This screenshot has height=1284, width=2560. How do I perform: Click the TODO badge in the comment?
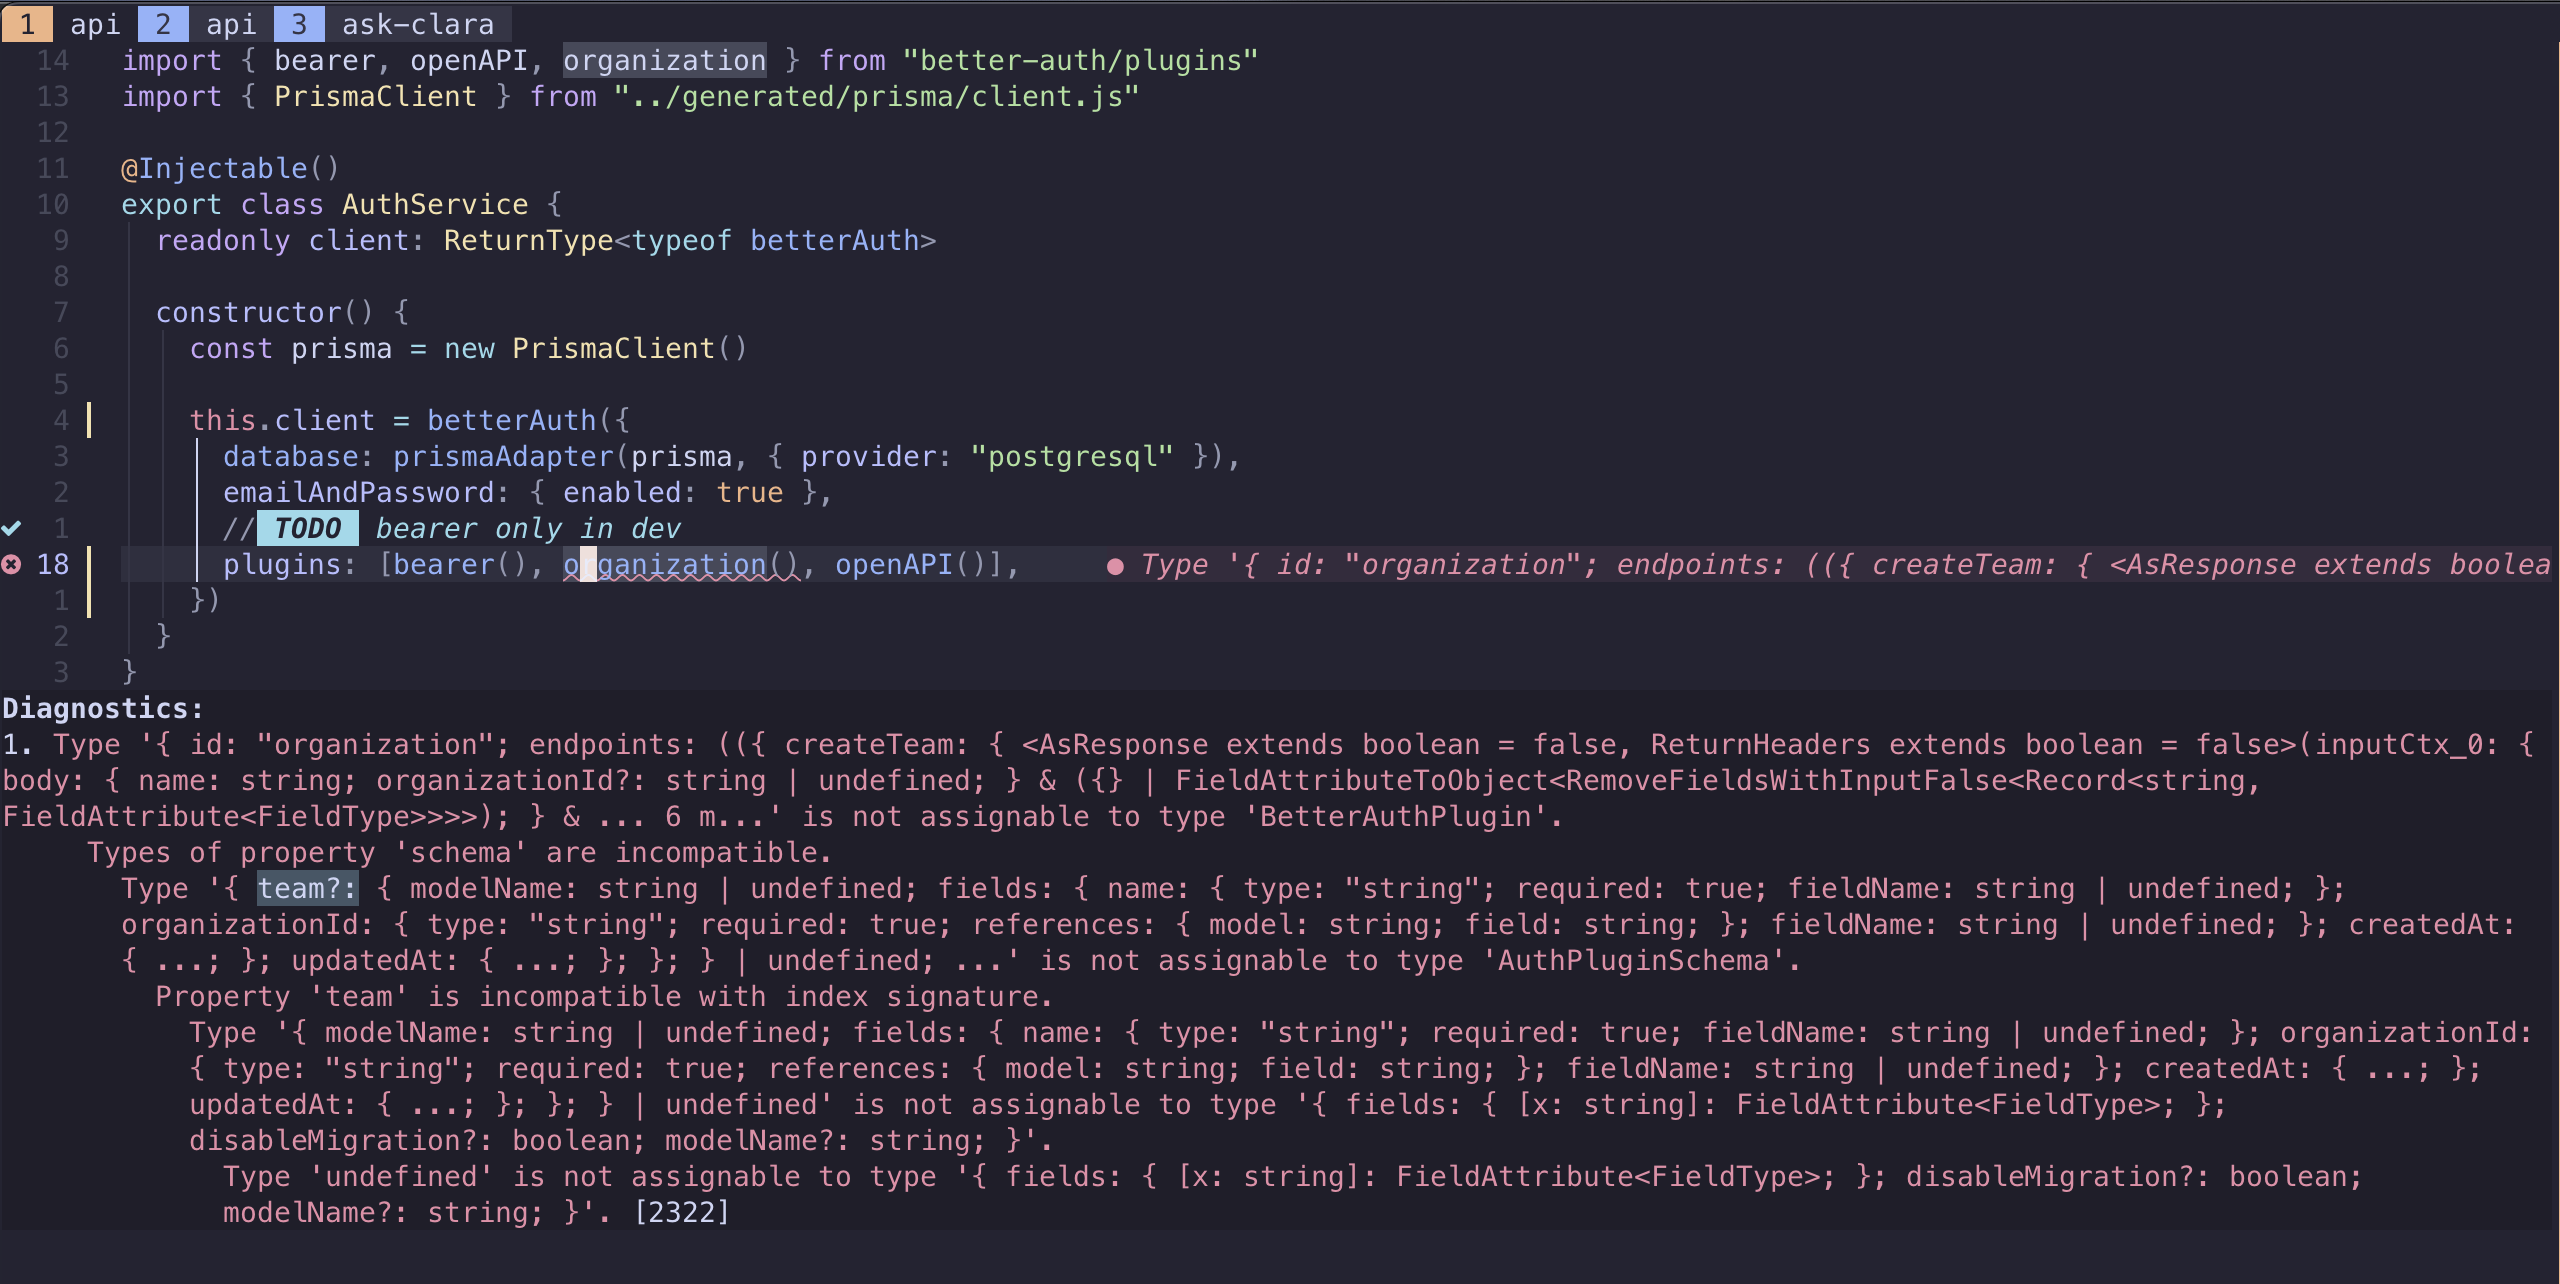point(307,528)
